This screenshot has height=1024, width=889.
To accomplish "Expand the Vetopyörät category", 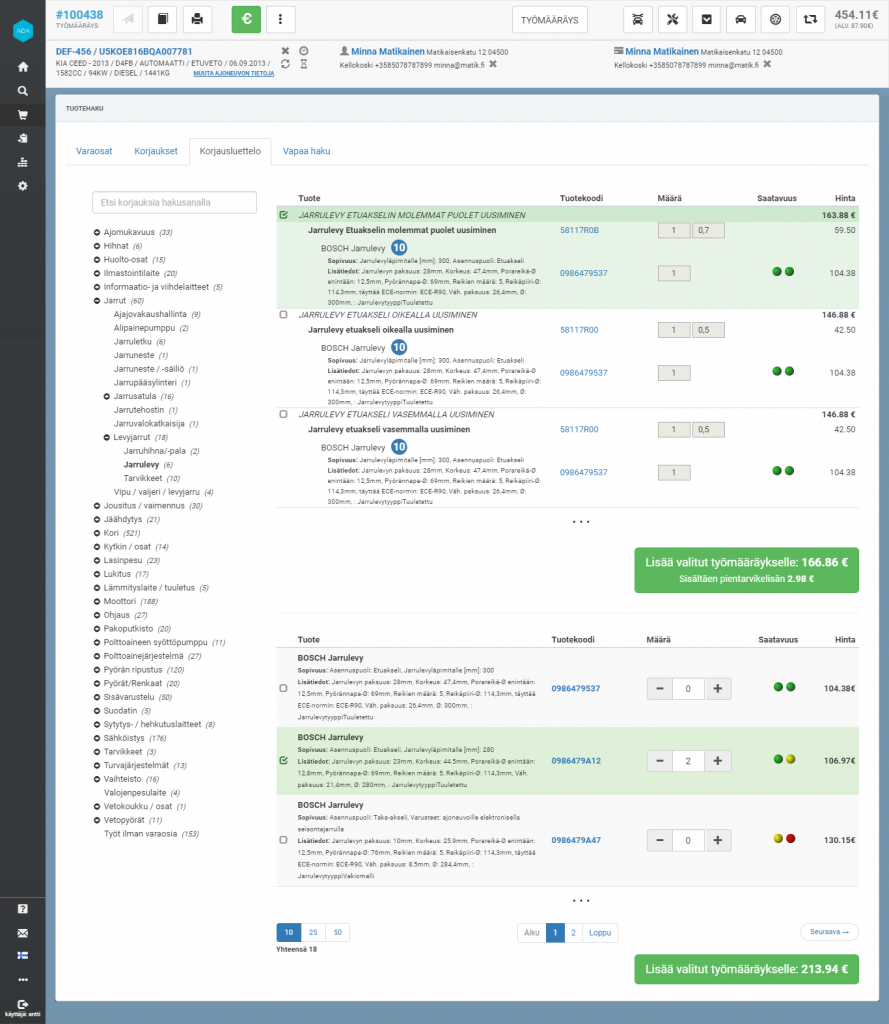I will click(97, 820).
